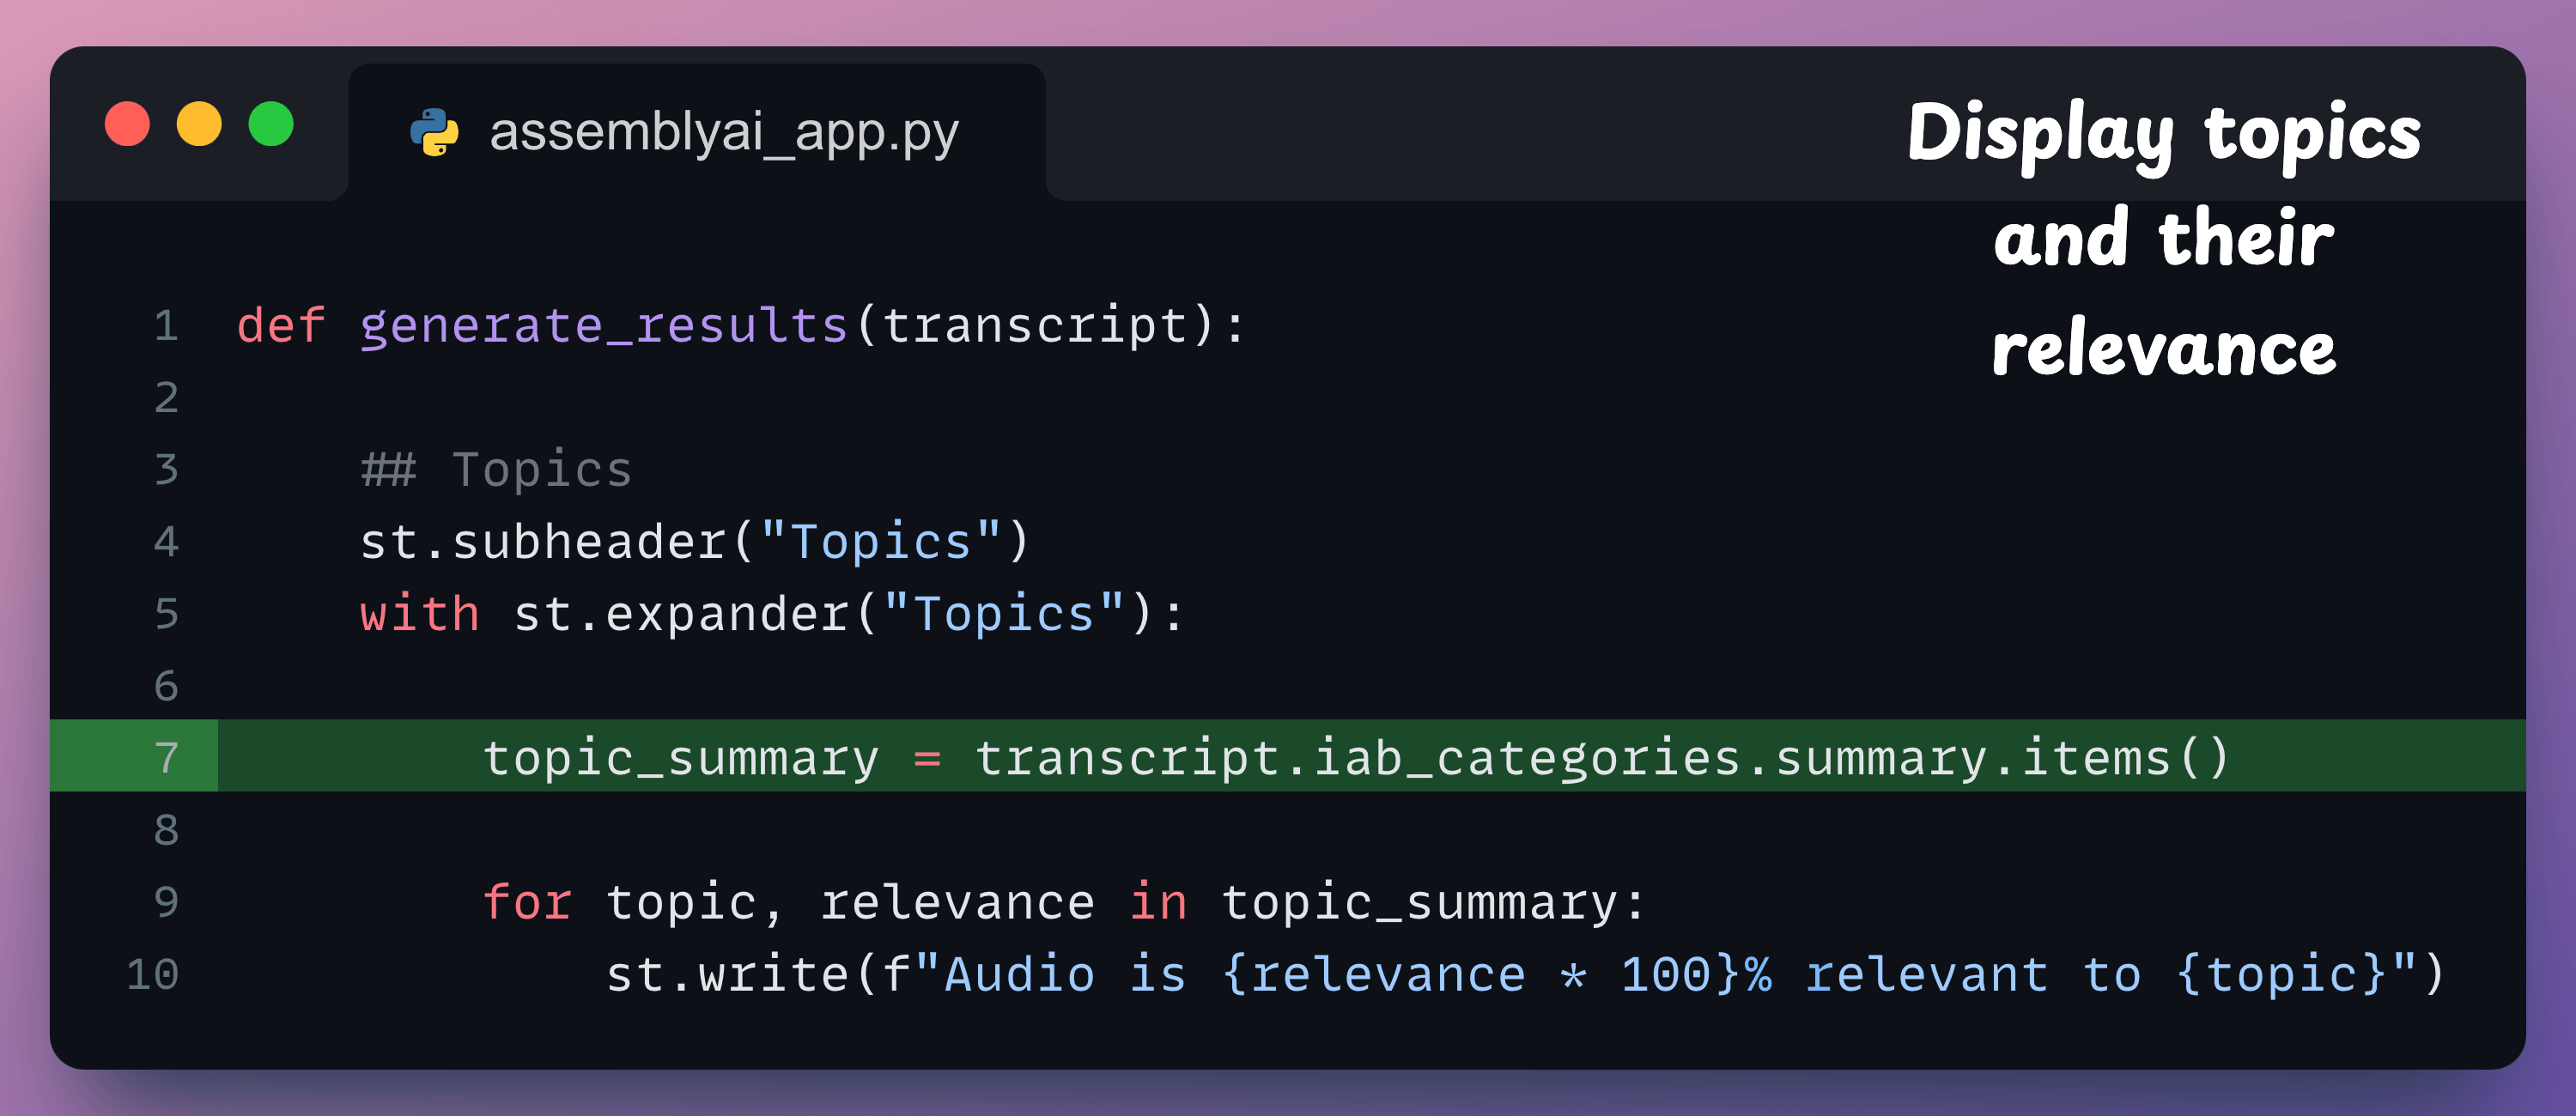
Task: Click line number 7 in the gutter
Action: 165,757
